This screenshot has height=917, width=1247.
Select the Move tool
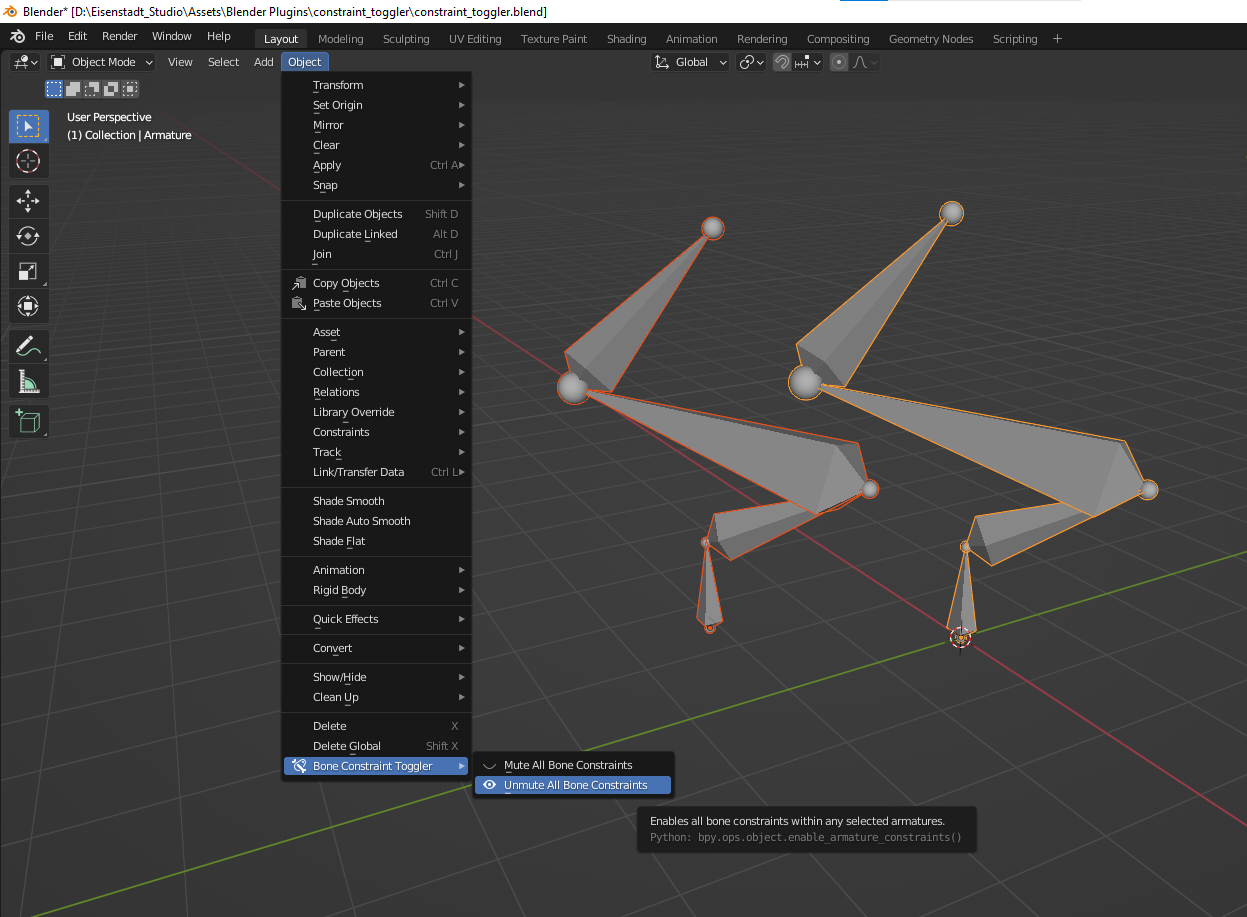28,201
